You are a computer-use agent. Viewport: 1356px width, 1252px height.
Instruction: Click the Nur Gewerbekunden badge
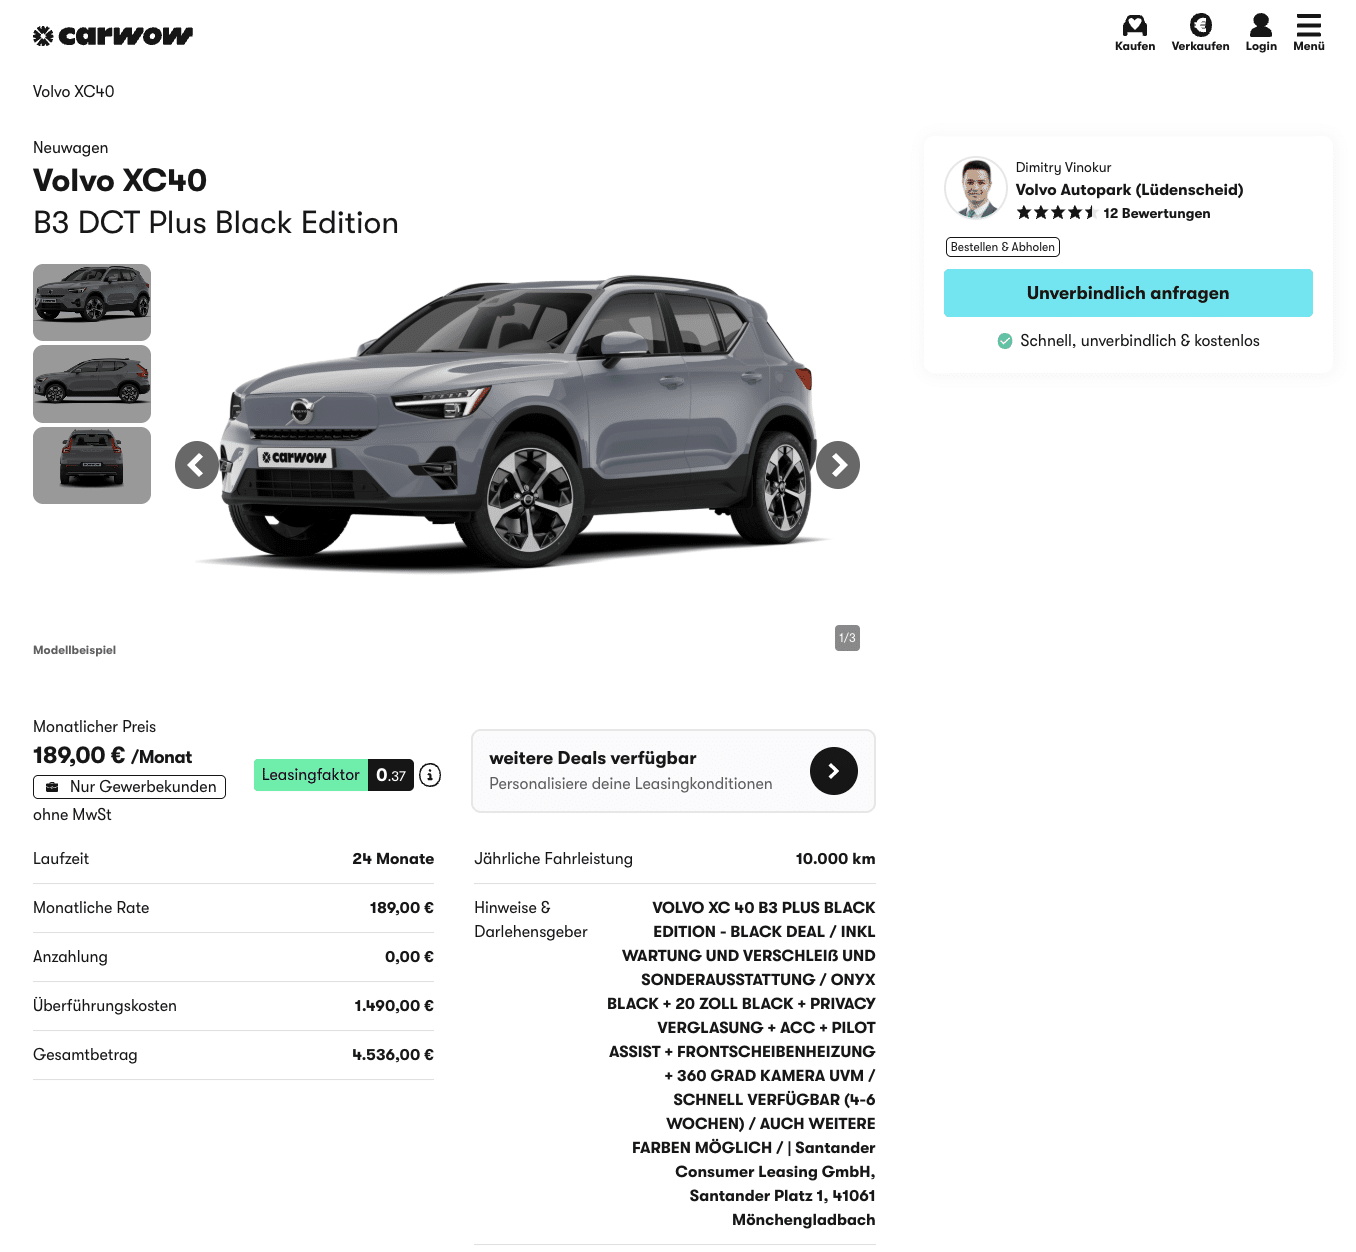point(130,787)
